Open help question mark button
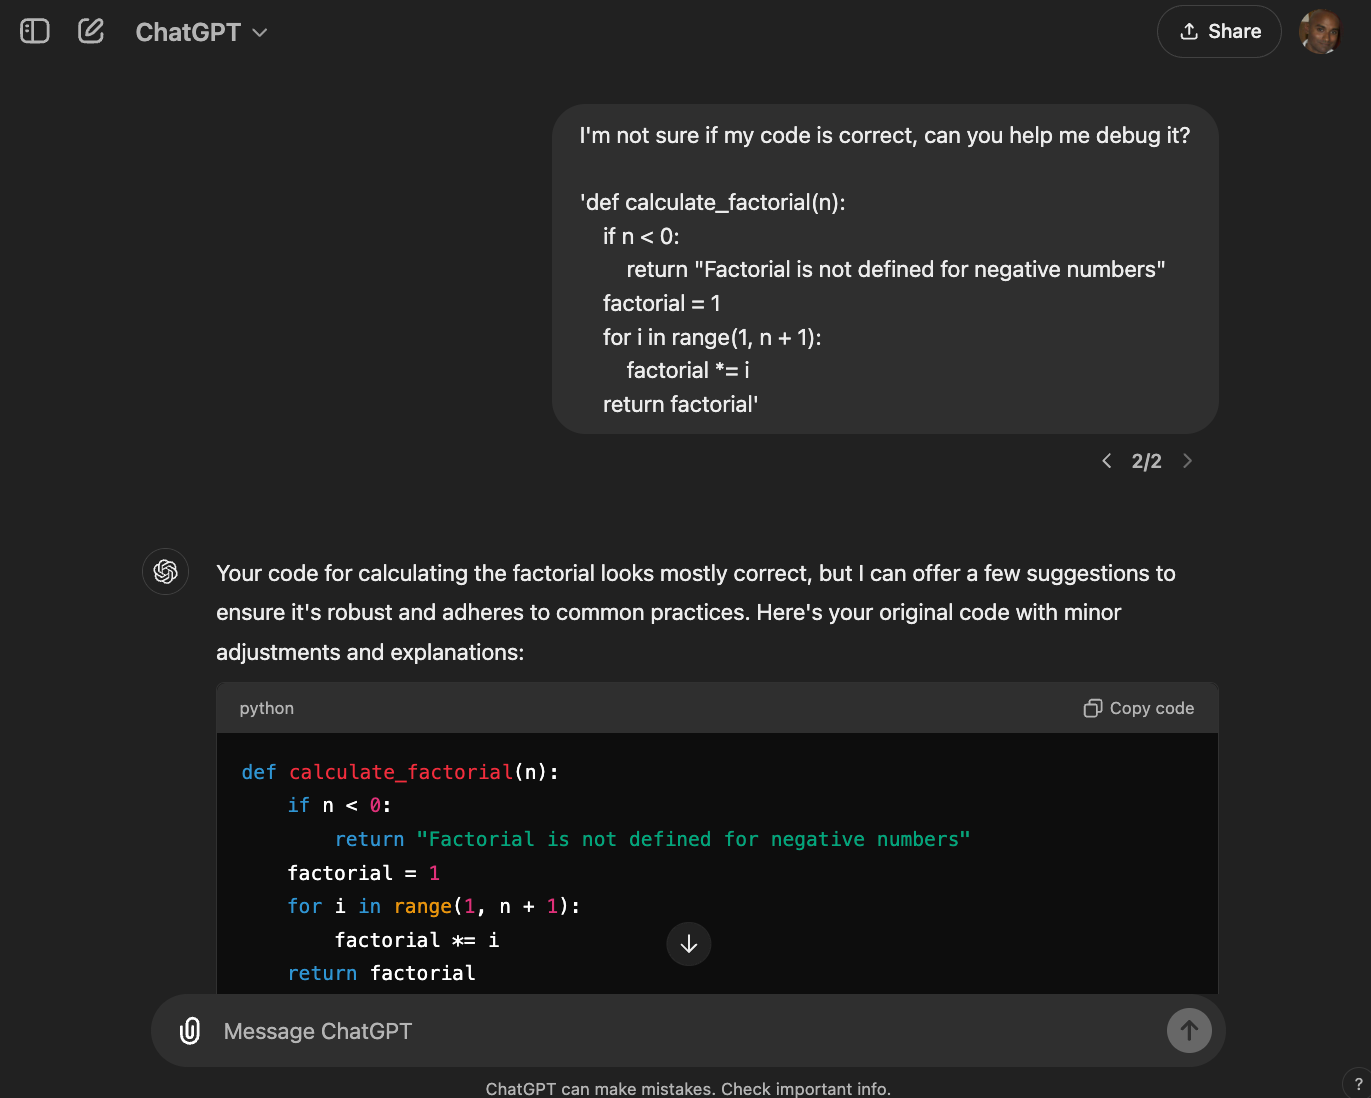Image resolution: width=1371 pixels, height=1098 pixels. [x=1357, y=1084]
